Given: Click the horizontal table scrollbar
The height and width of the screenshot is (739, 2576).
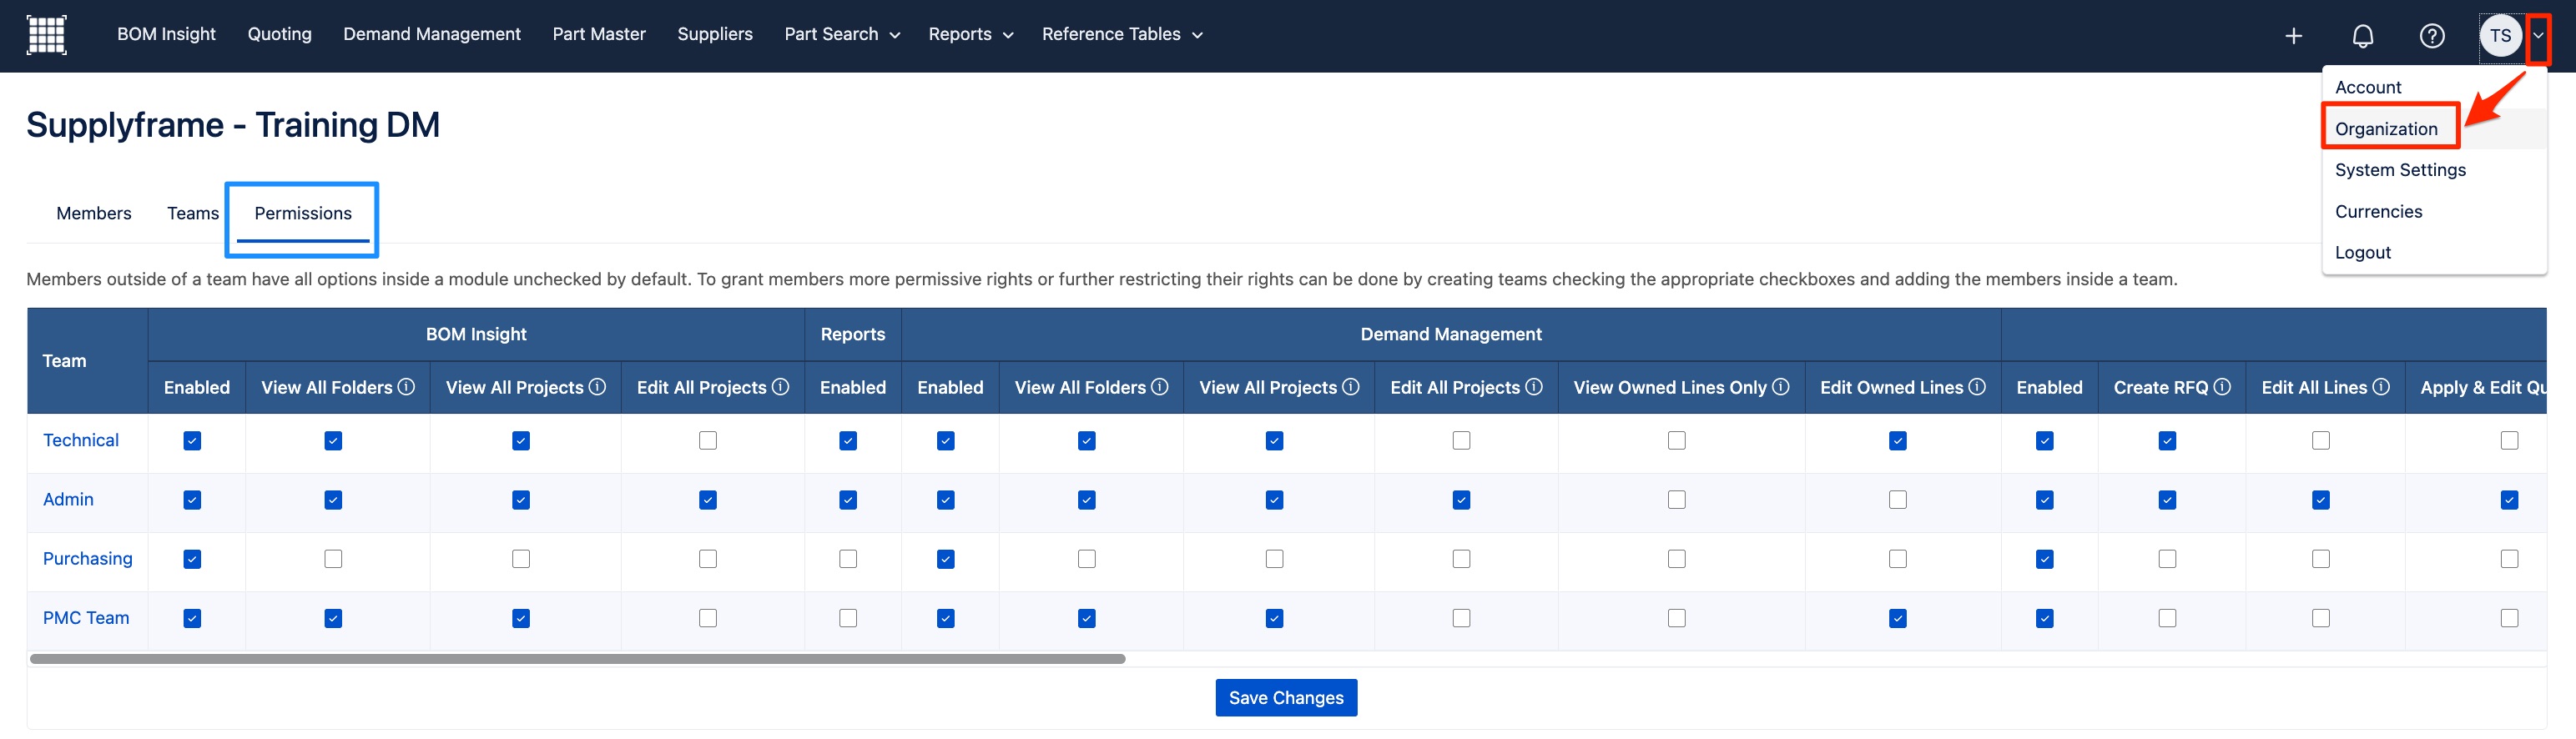Looking at the screenshot, I should coord(577,659).
